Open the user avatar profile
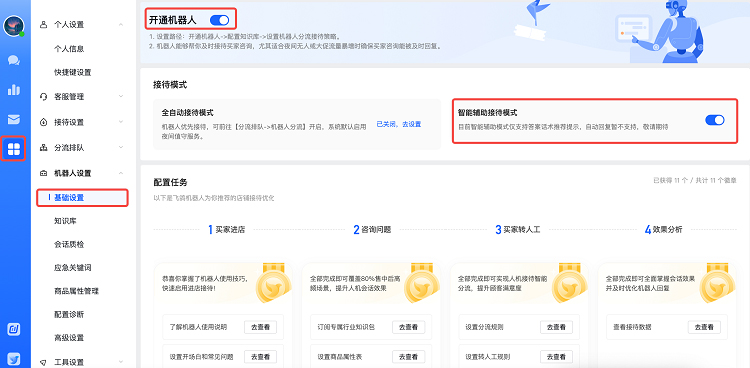This screenshot has height=368, width=750. (13, 26)
